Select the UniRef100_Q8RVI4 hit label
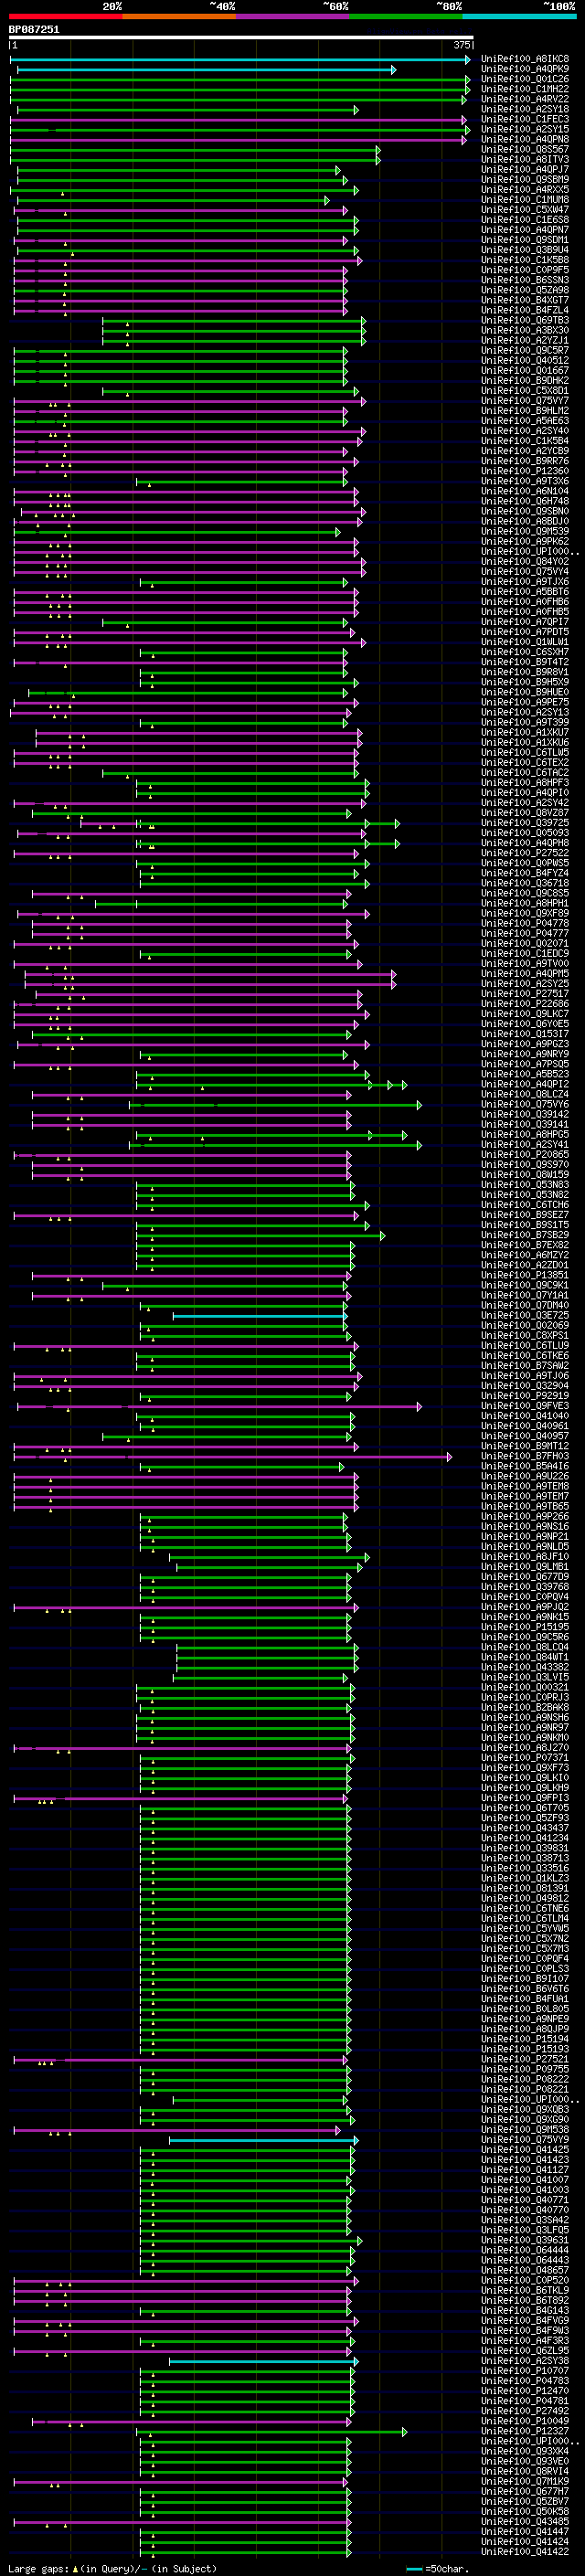The height and width of the screenshot is (2576, 585). 525,2472
